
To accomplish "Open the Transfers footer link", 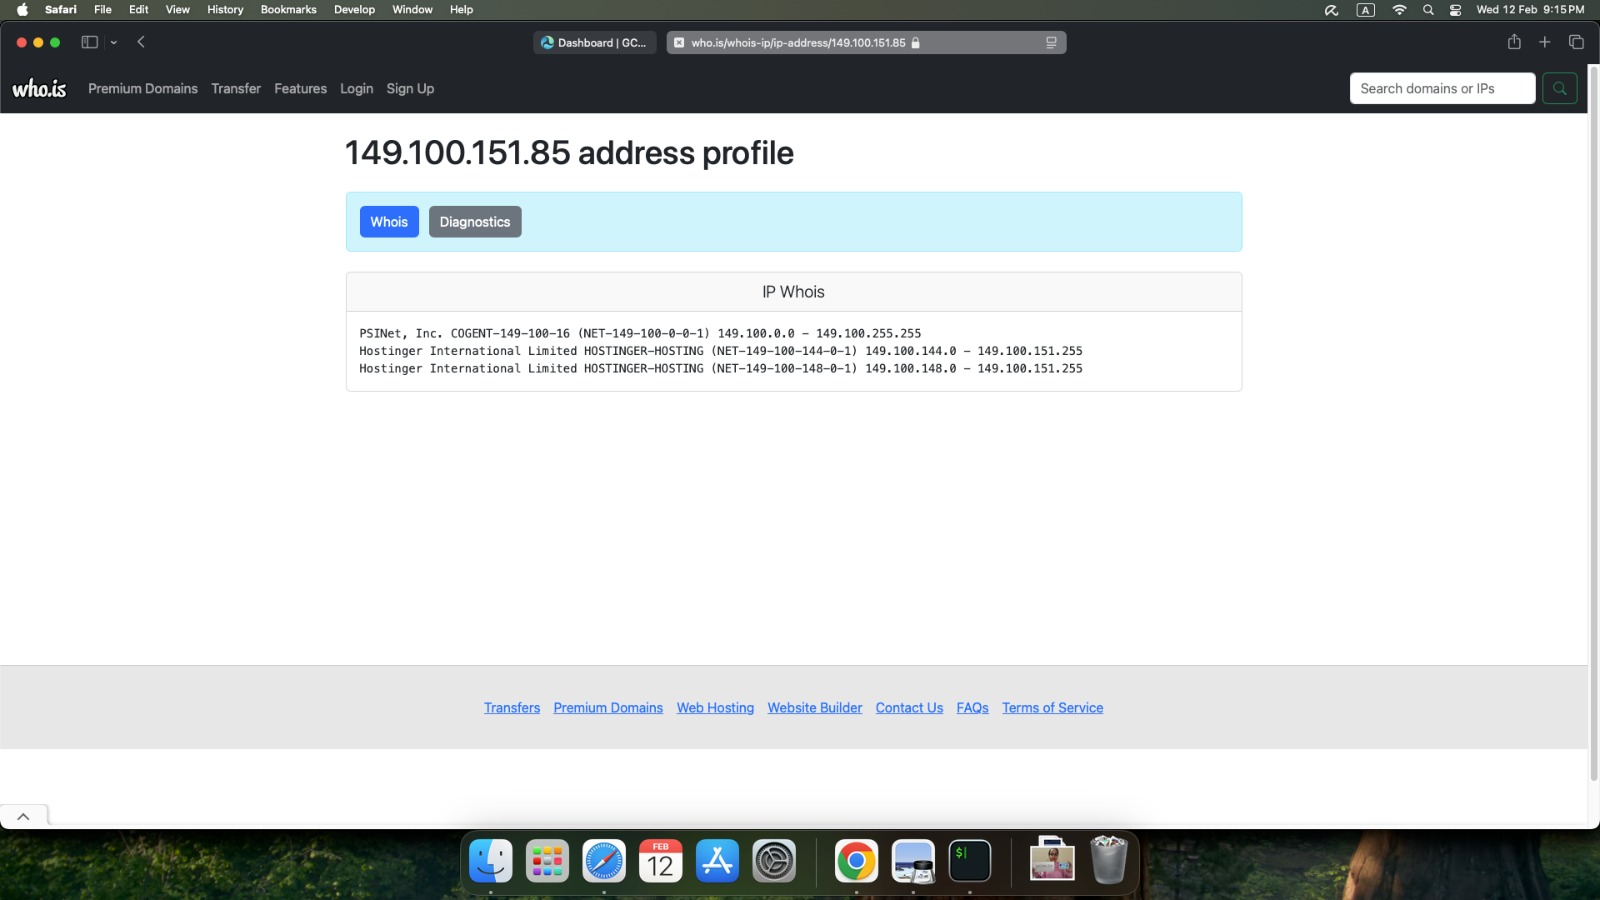I will pos(512,708).
